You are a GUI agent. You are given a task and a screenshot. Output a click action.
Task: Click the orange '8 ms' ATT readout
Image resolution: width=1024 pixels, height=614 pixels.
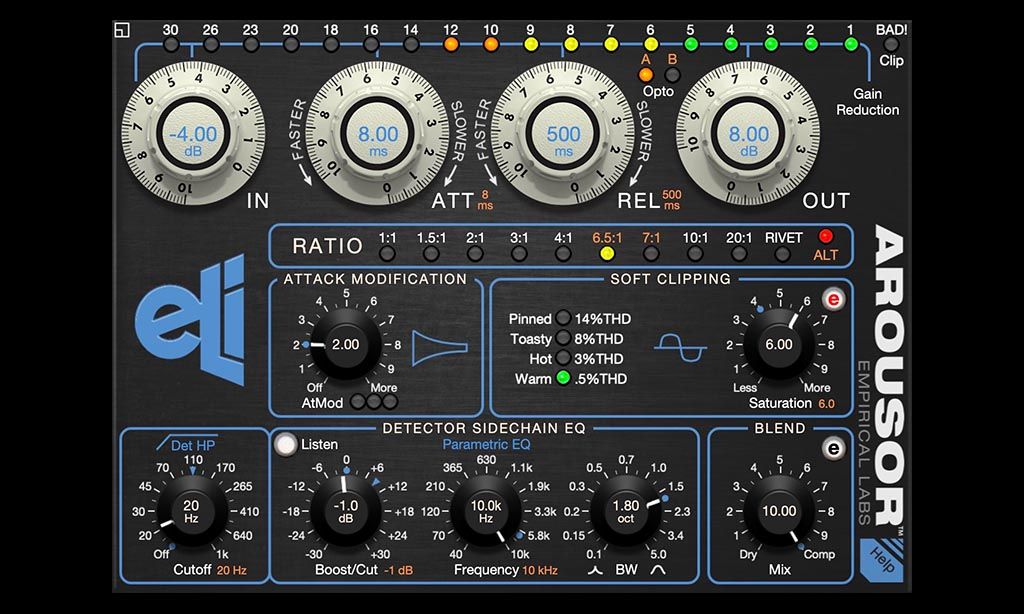pos(485,200)
